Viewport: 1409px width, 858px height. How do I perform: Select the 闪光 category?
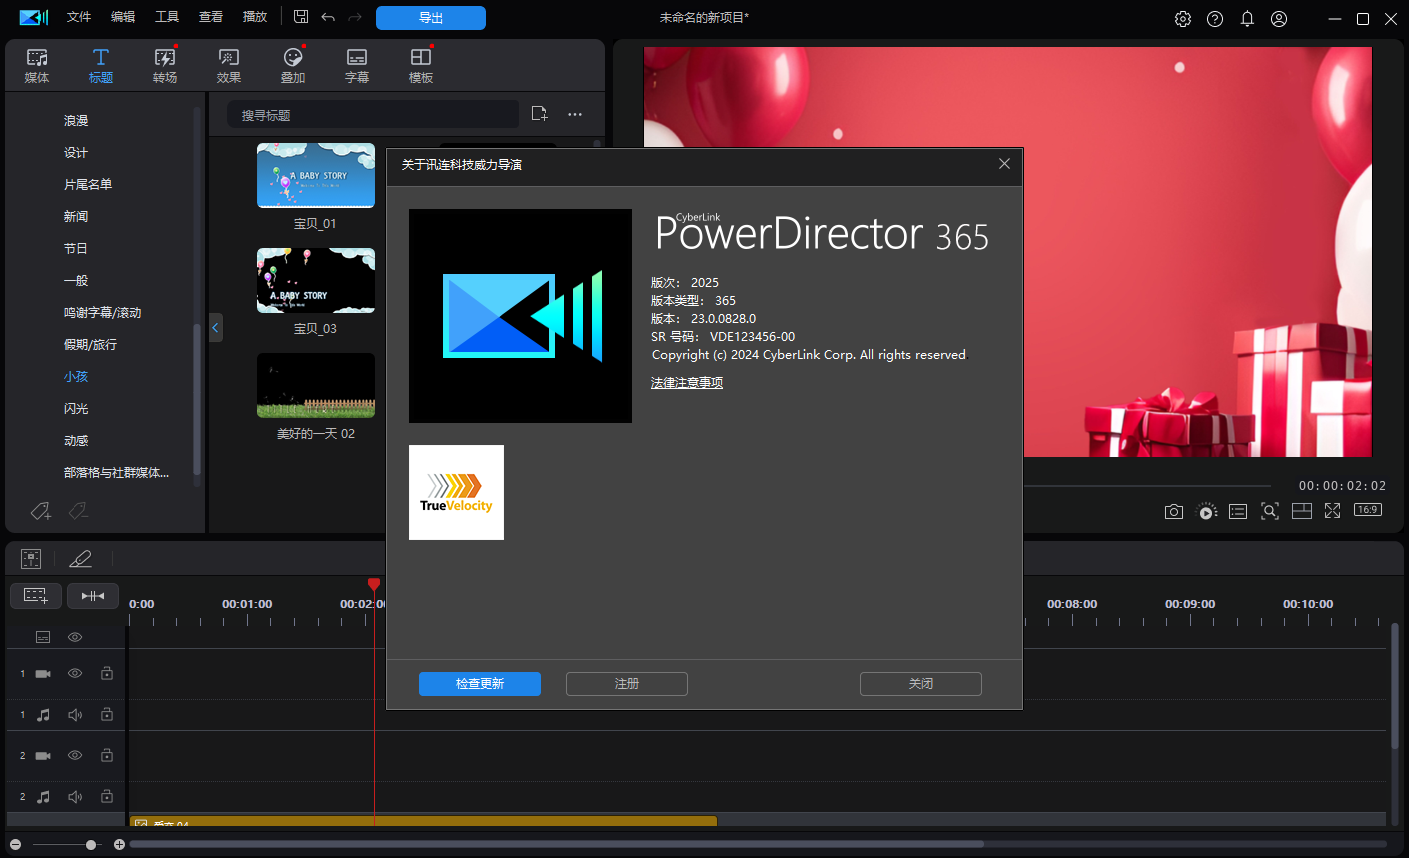click(76, 408)
